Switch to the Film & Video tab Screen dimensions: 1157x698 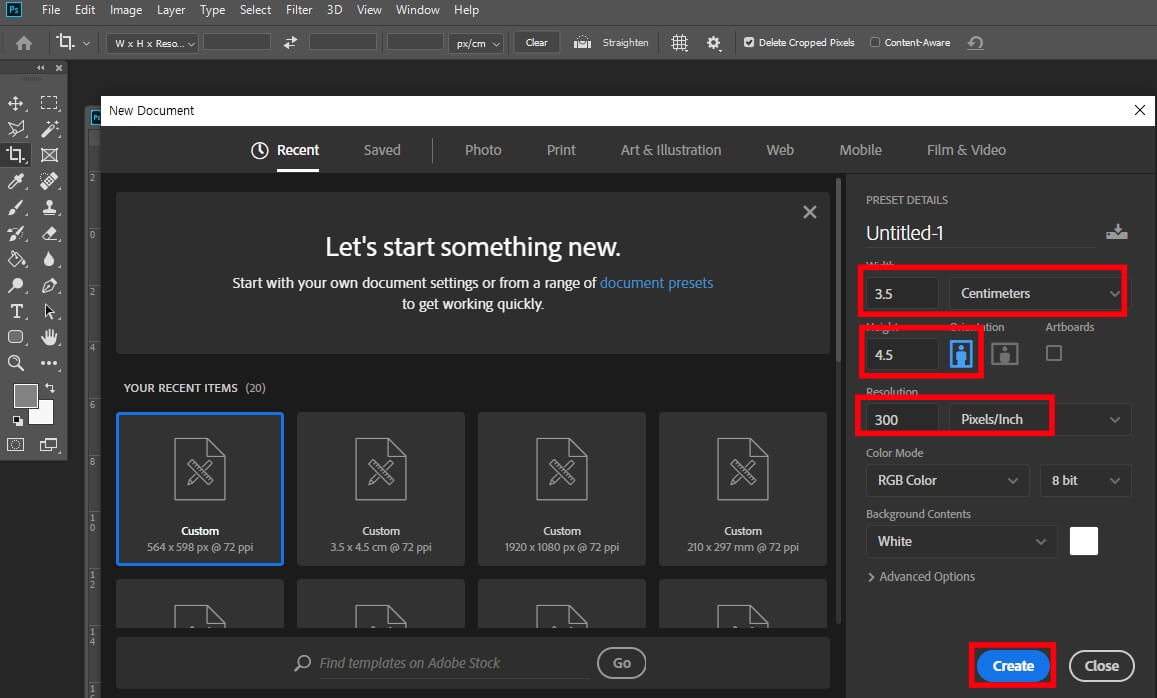tap(966, 150)
